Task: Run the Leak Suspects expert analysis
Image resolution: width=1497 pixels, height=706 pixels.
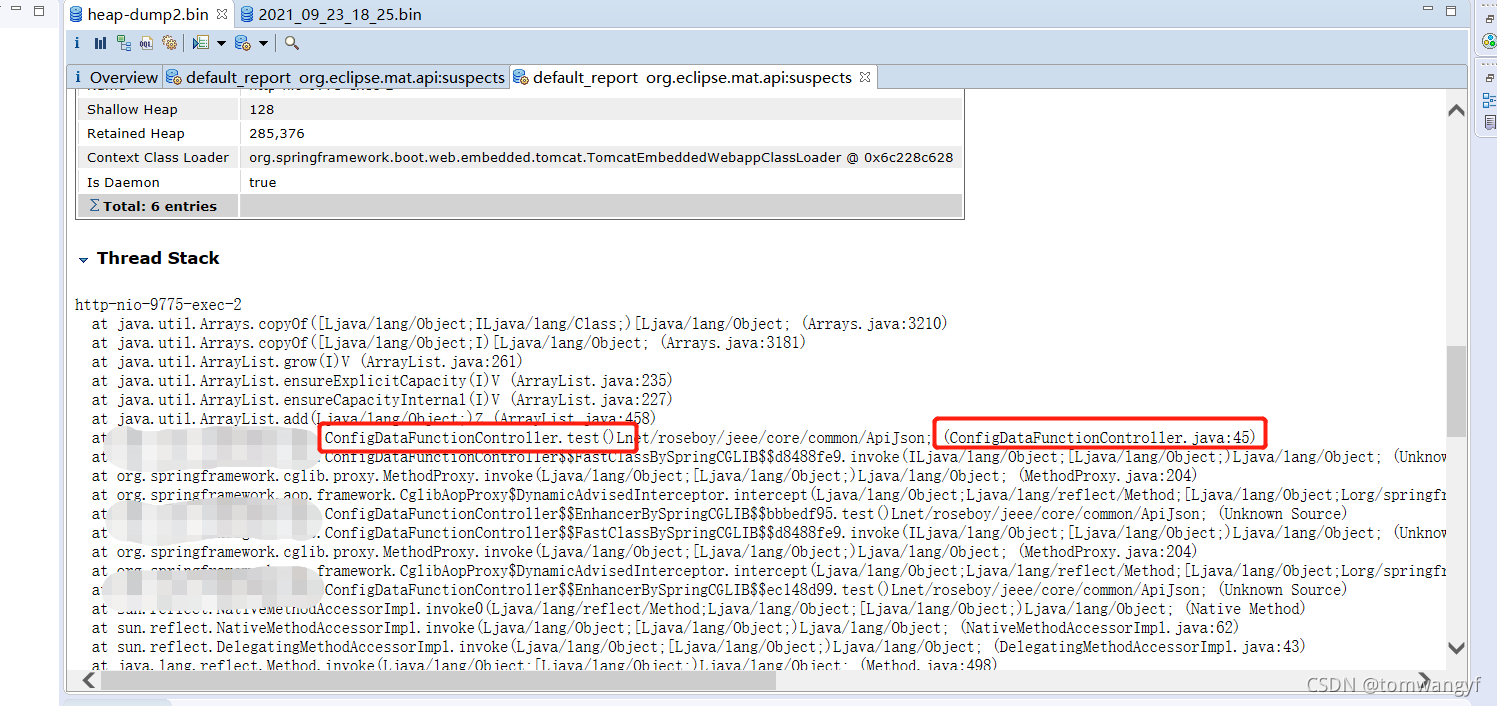Action: (169, 43)
